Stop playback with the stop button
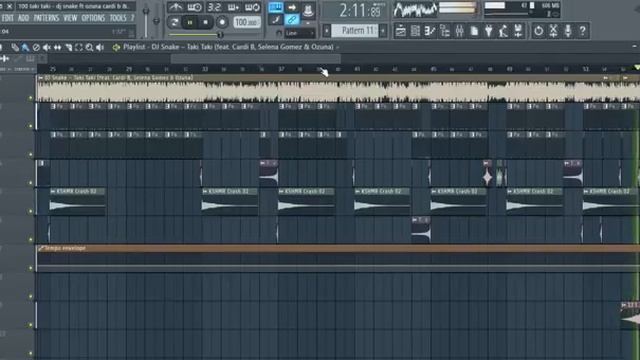Screen dimensions: 640x360 click(x=206, y=22)
